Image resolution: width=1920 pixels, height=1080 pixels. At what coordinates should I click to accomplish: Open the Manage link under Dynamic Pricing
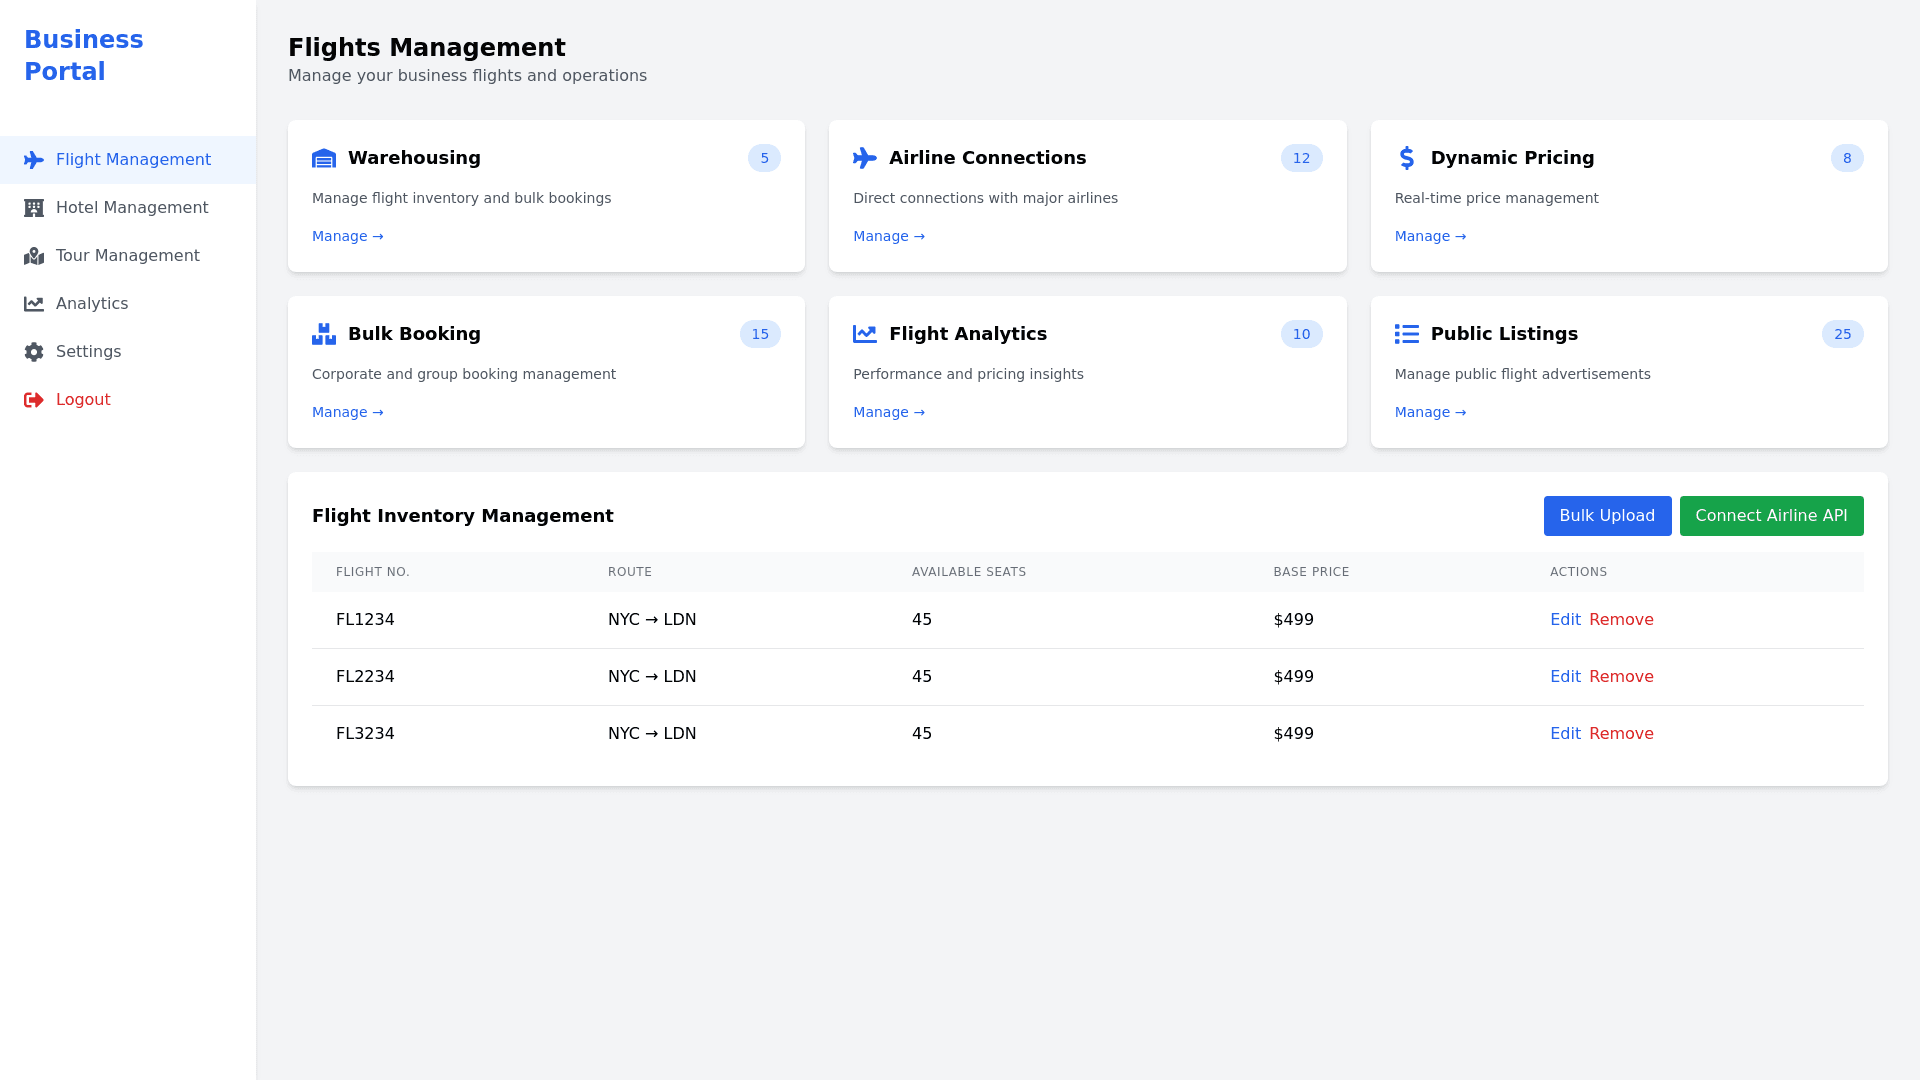1430,237
